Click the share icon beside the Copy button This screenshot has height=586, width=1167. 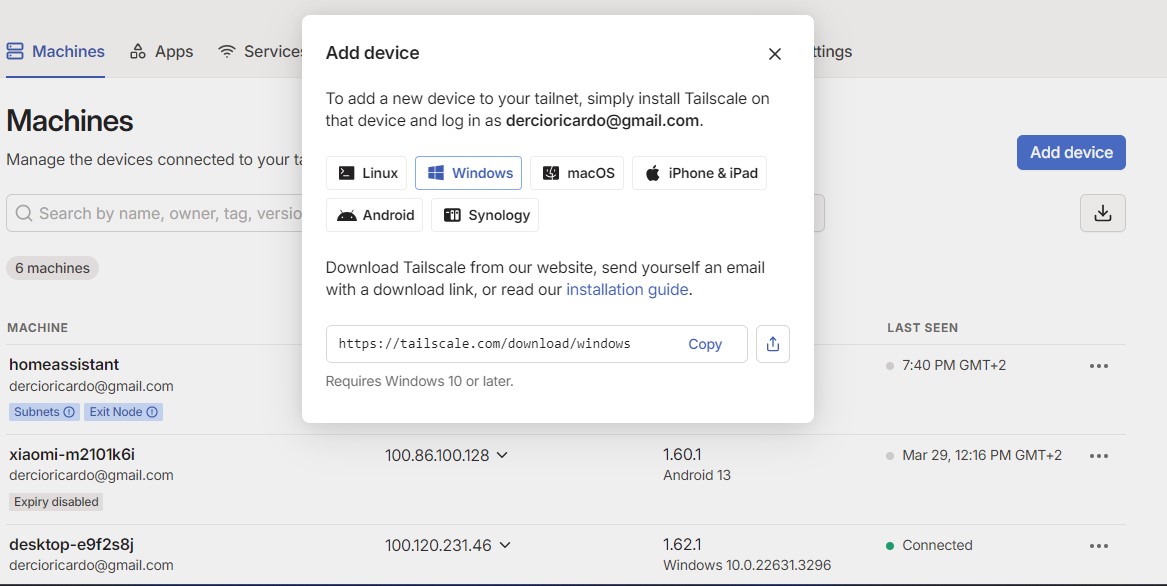point(772,343)
